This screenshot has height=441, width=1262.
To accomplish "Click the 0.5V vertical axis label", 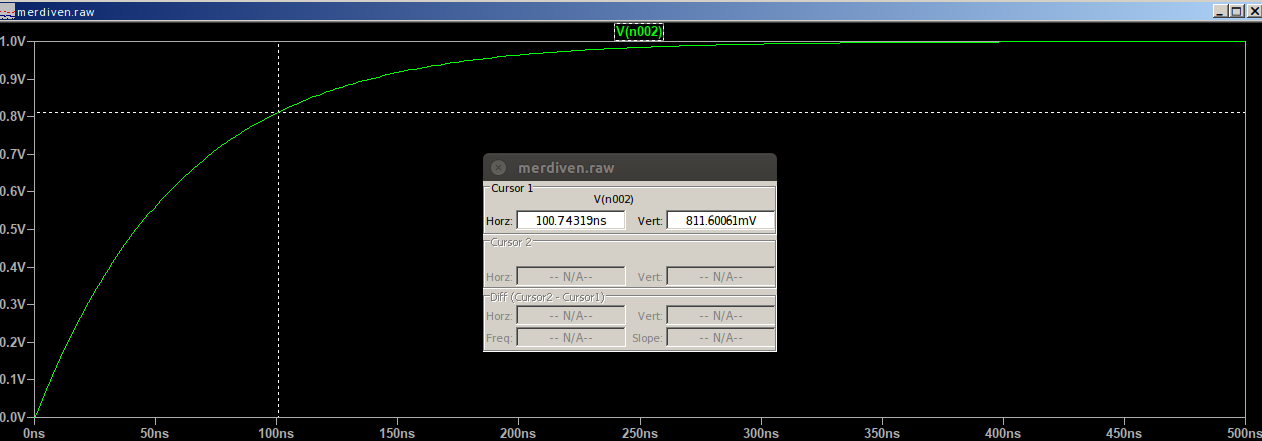I will click(12, 229).
